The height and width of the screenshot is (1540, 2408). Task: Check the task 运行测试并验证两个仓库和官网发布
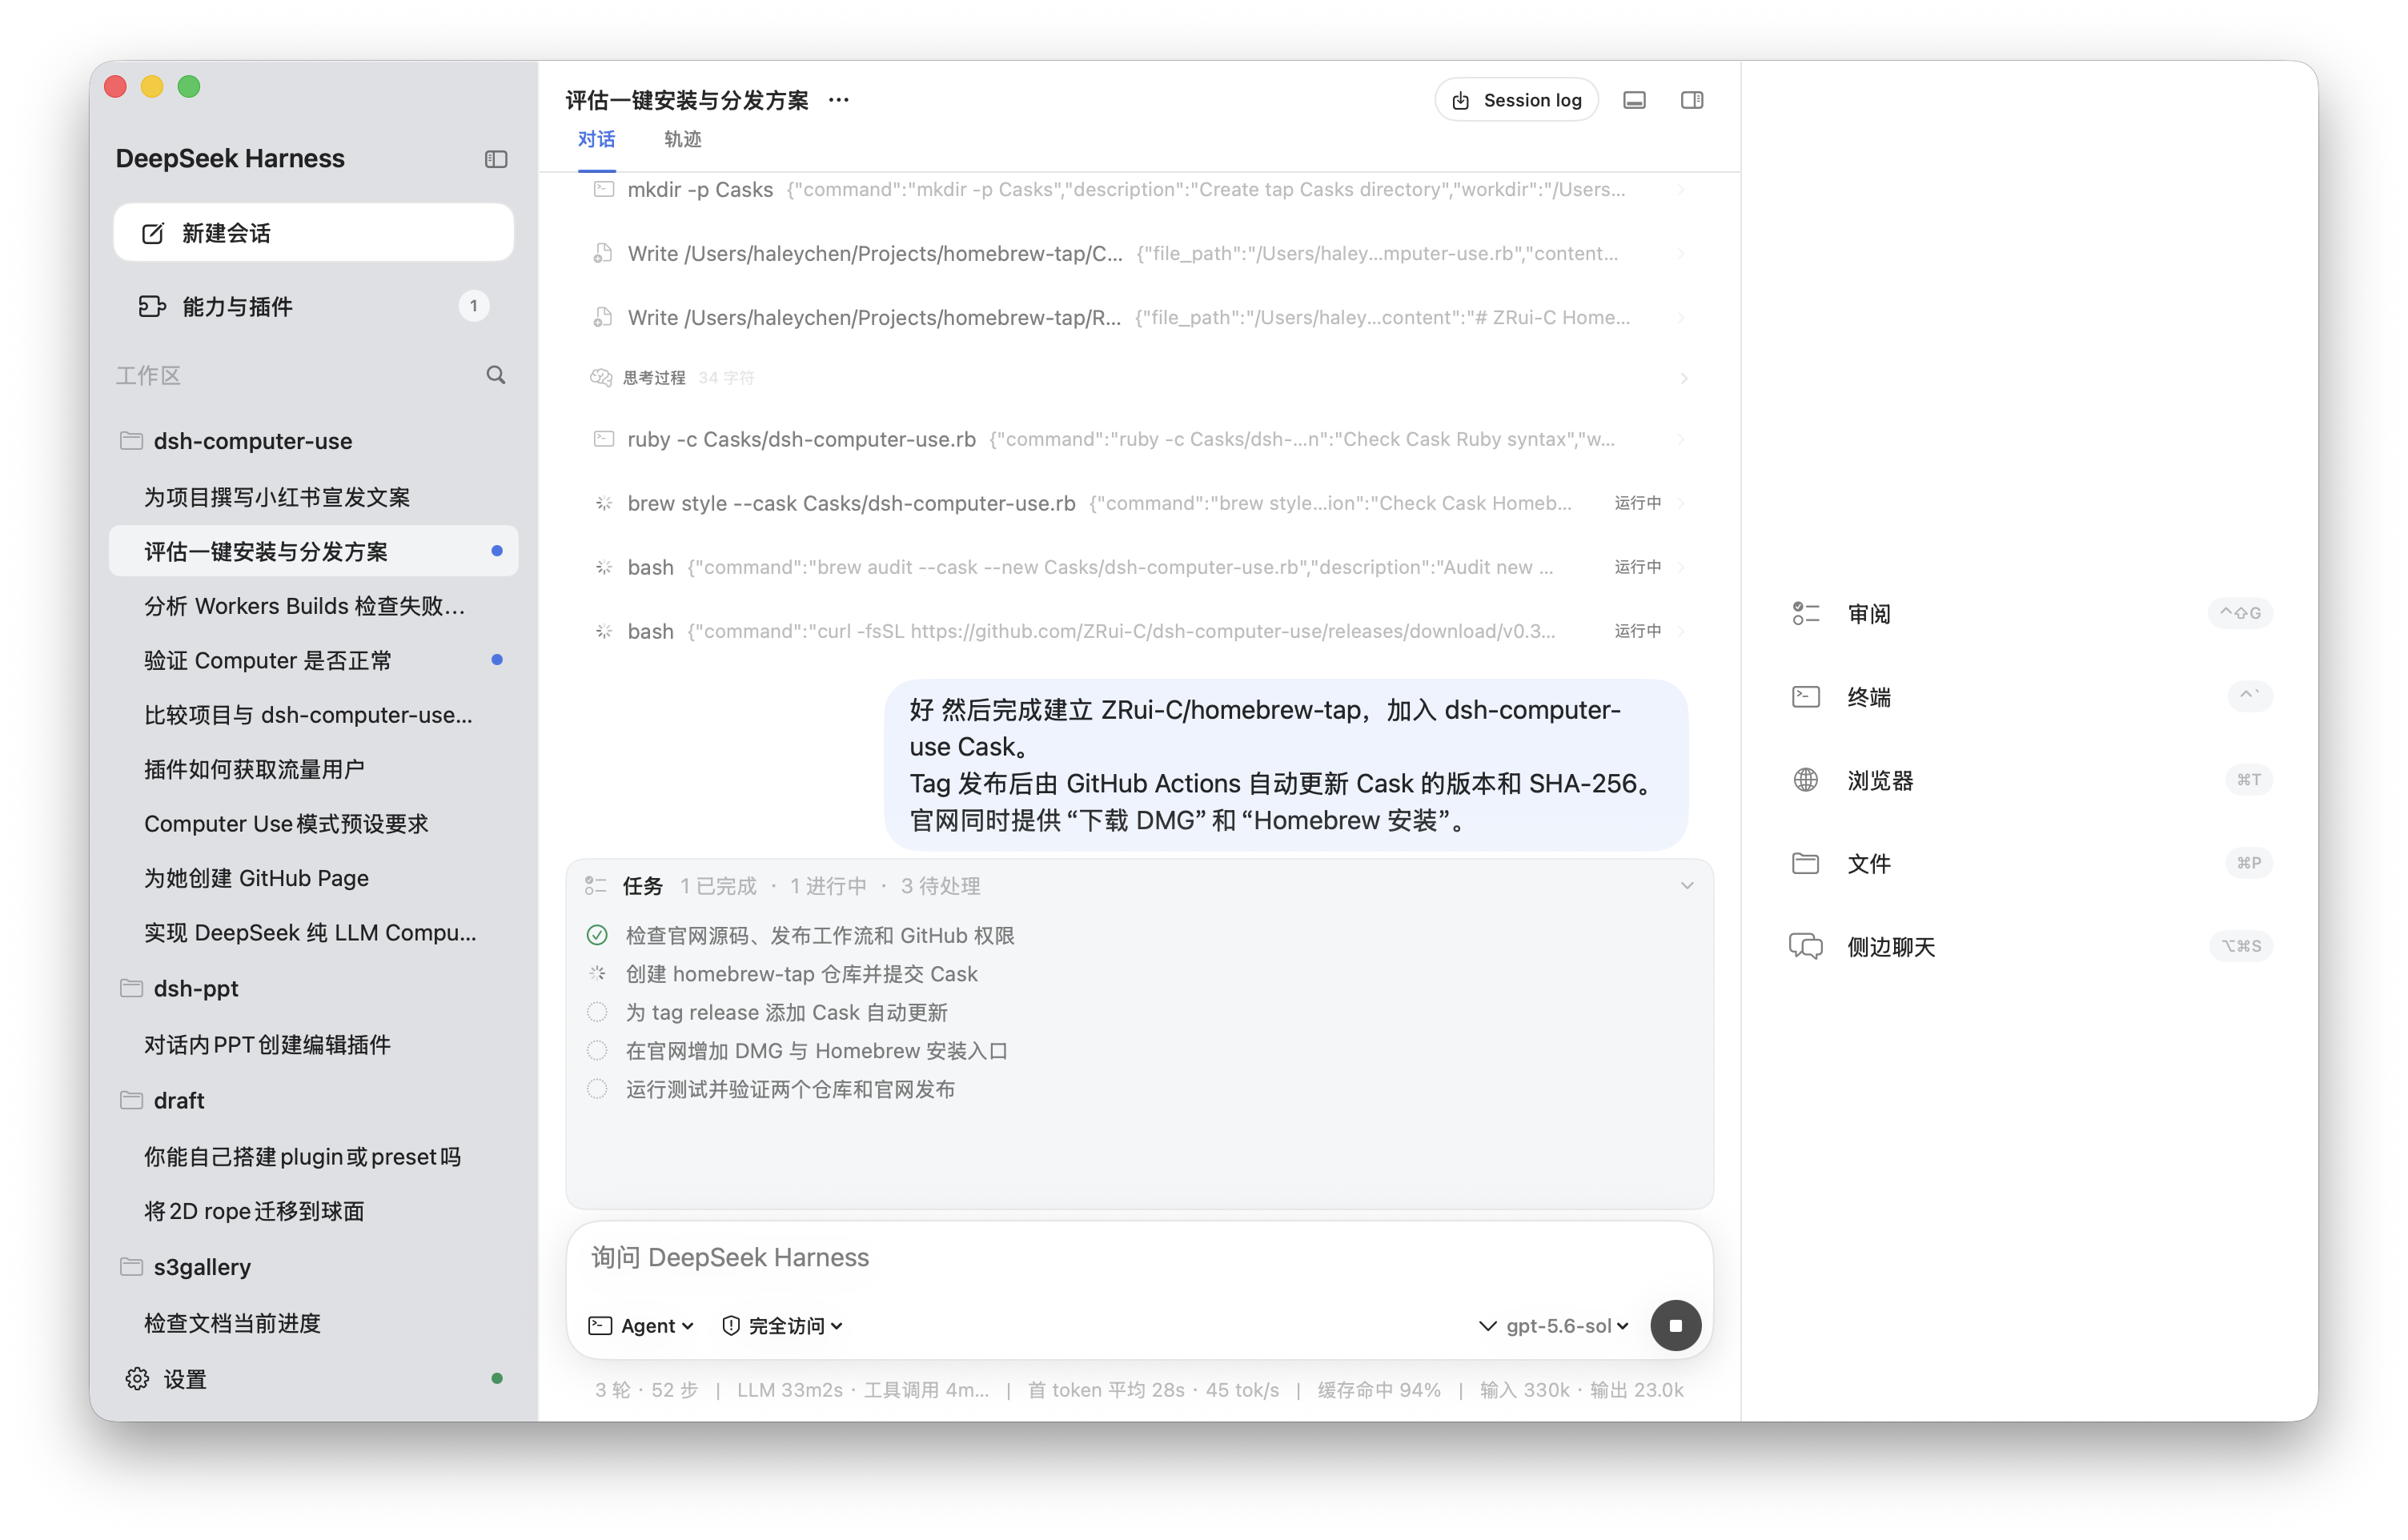pyautogui.click(x=597, y=1089)
